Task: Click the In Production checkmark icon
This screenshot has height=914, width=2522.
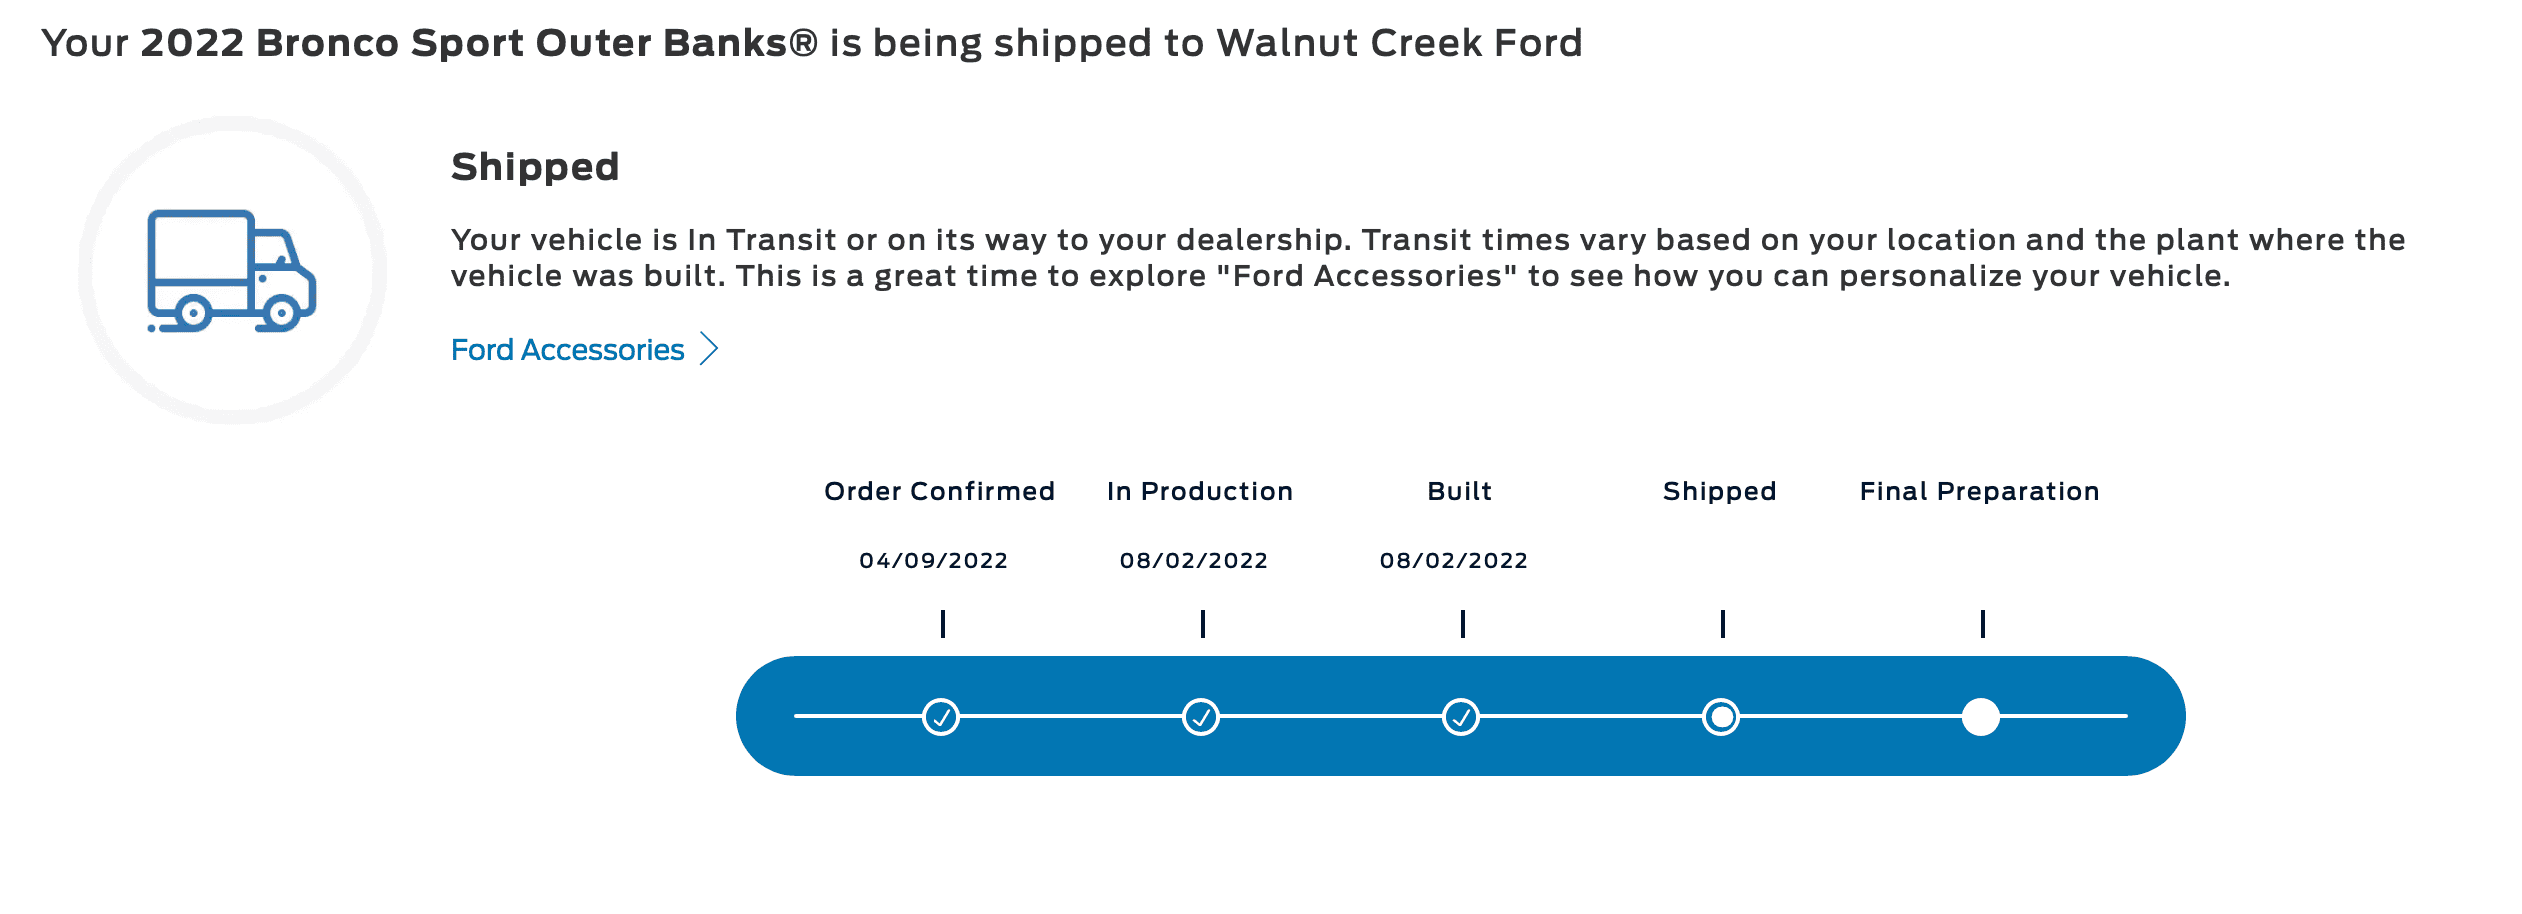Action: (1202, 716)
